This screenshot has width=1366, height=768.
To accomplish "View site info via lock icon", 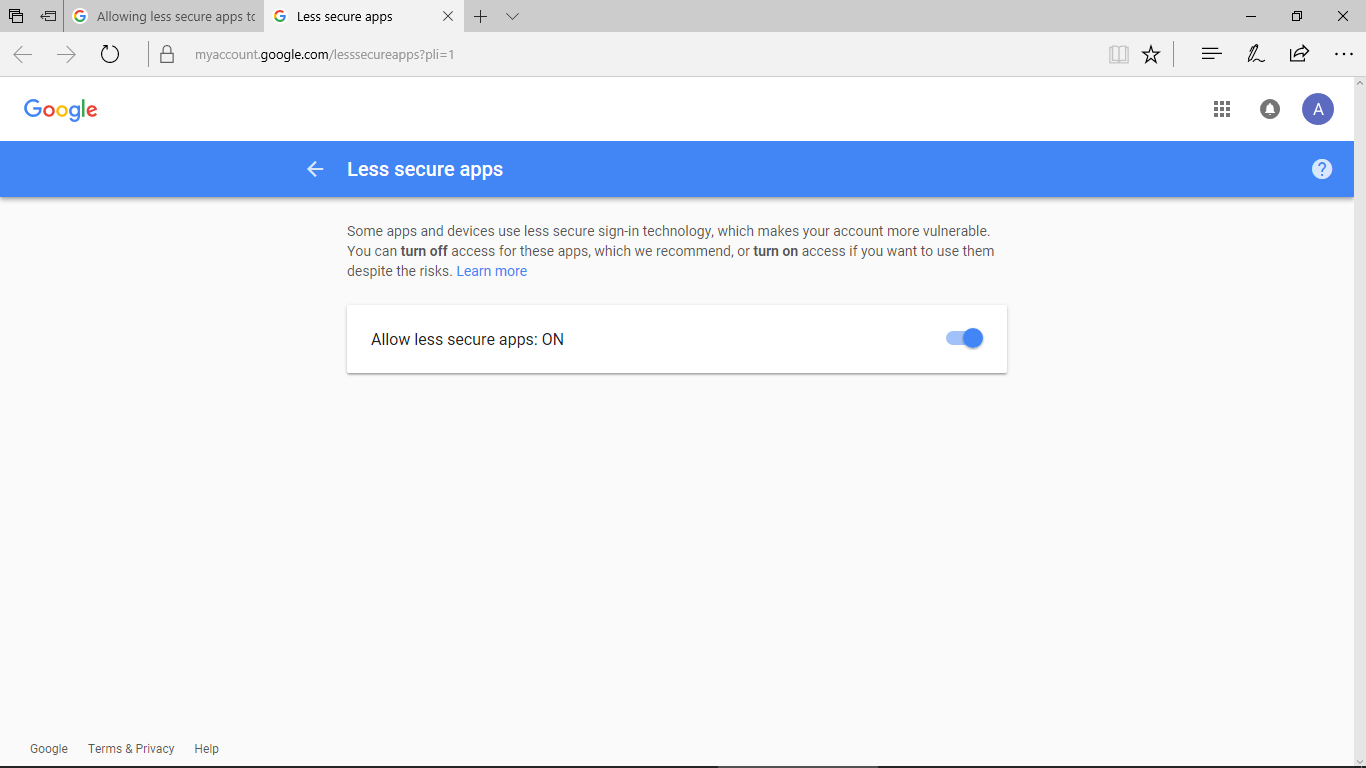I will [167, 54].
